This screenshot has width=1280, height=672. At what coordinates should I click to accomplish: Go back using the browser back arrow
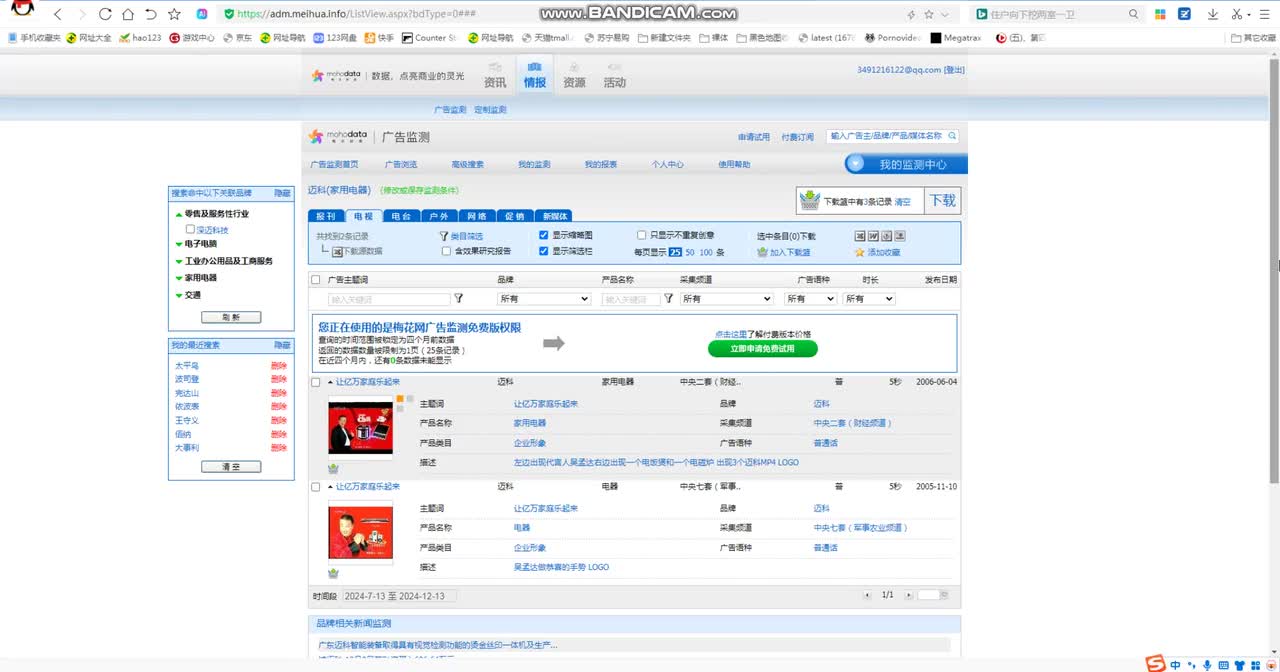click(57, 14)
